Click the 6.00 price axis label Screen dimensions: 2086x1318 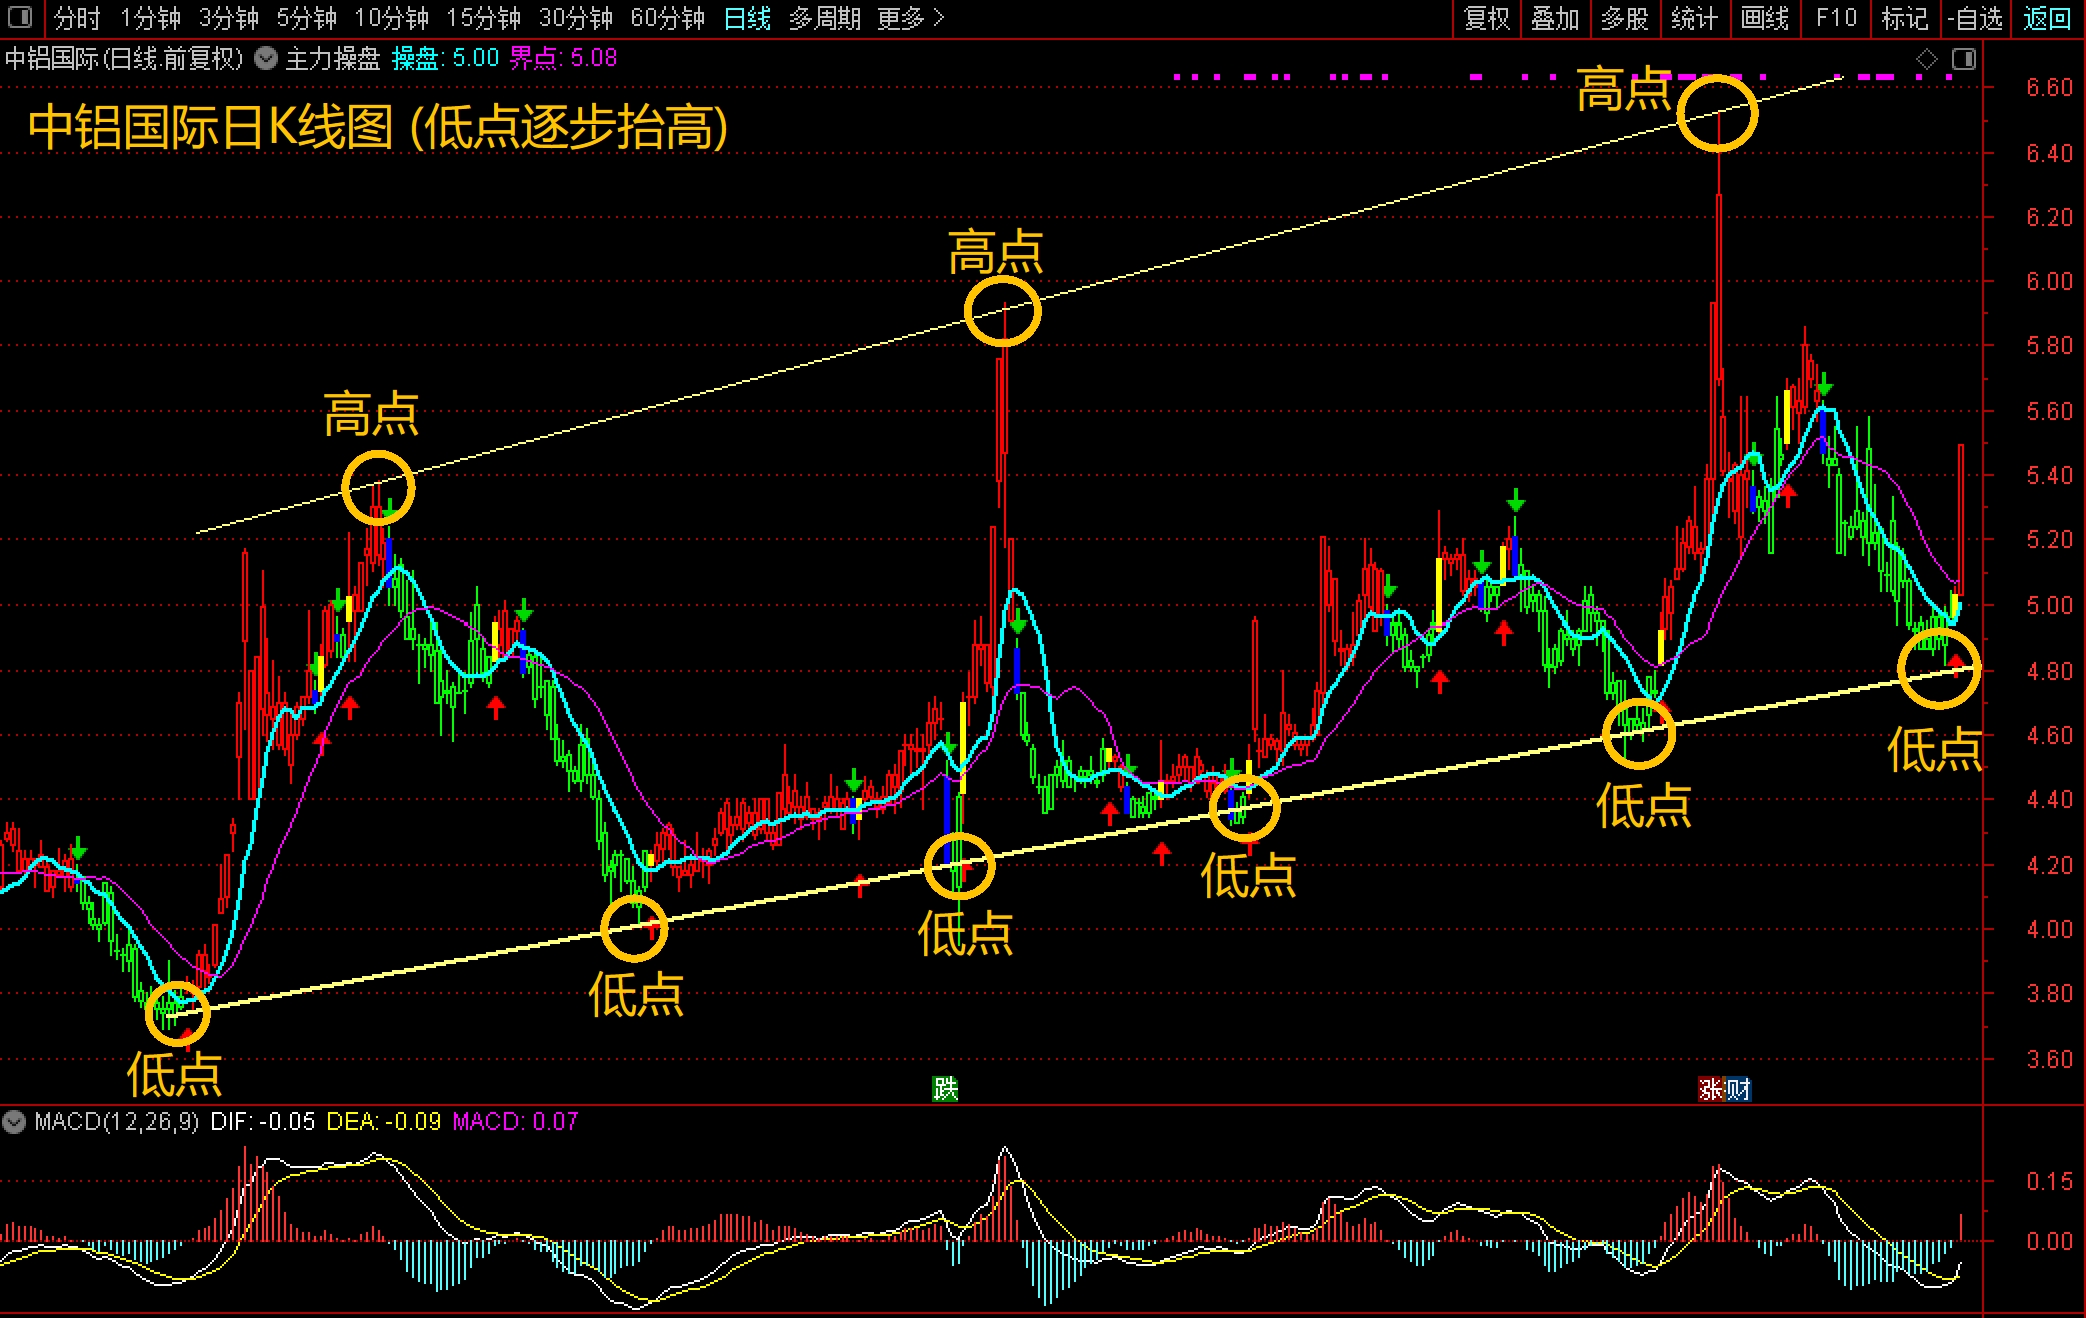coord(2049,281)
